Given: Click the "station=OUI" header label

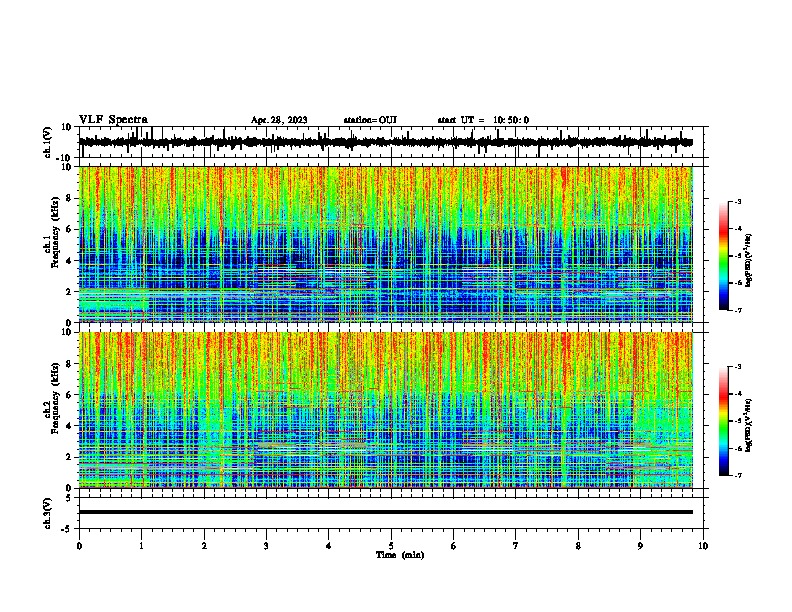Looking at the screenshot, I should 370,120.
